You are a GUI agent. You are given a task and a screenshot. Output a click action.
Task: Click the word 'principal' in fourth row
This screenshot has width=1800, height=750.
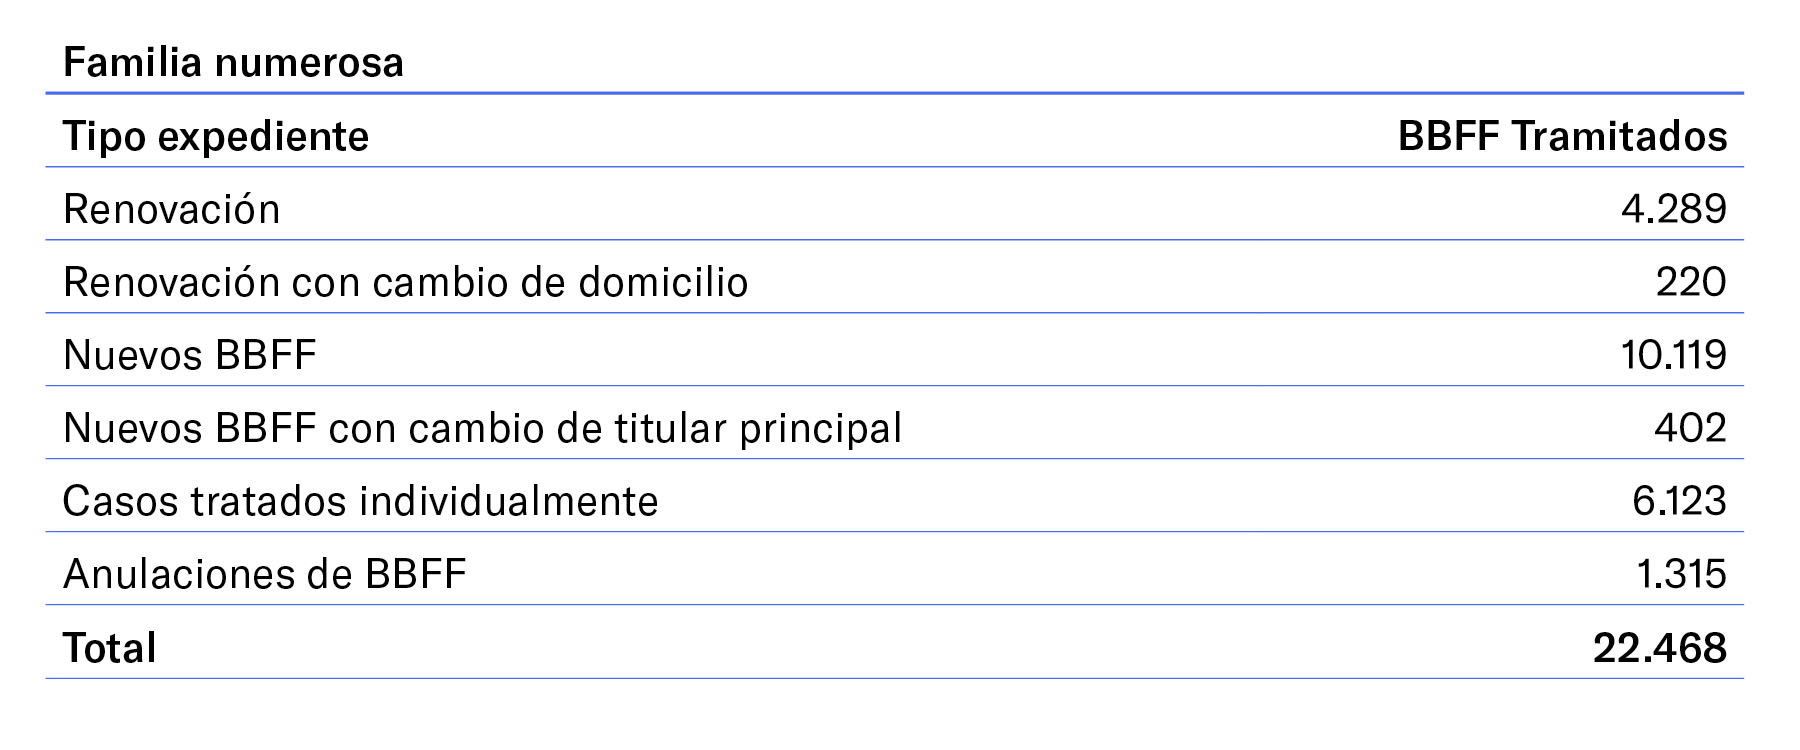(820, 429)
